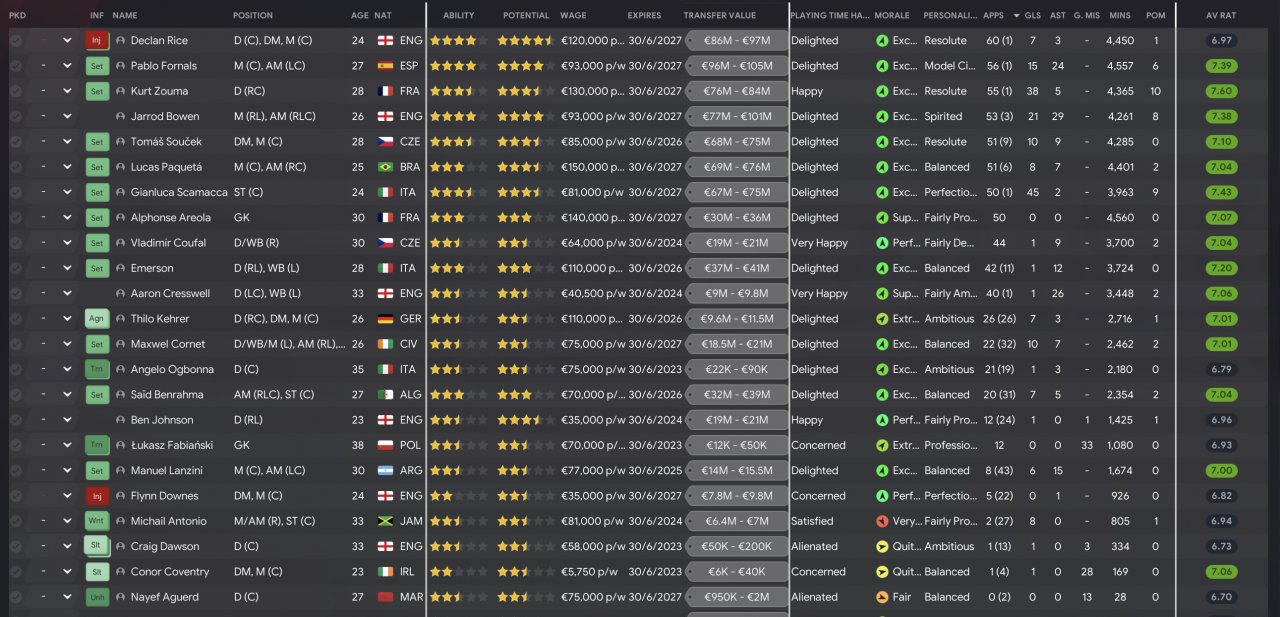1280x617 pixels.
Task: Tick the selection checkbox for Pablo Fornals
Action: pyautogui.click(x=16, y=66)
